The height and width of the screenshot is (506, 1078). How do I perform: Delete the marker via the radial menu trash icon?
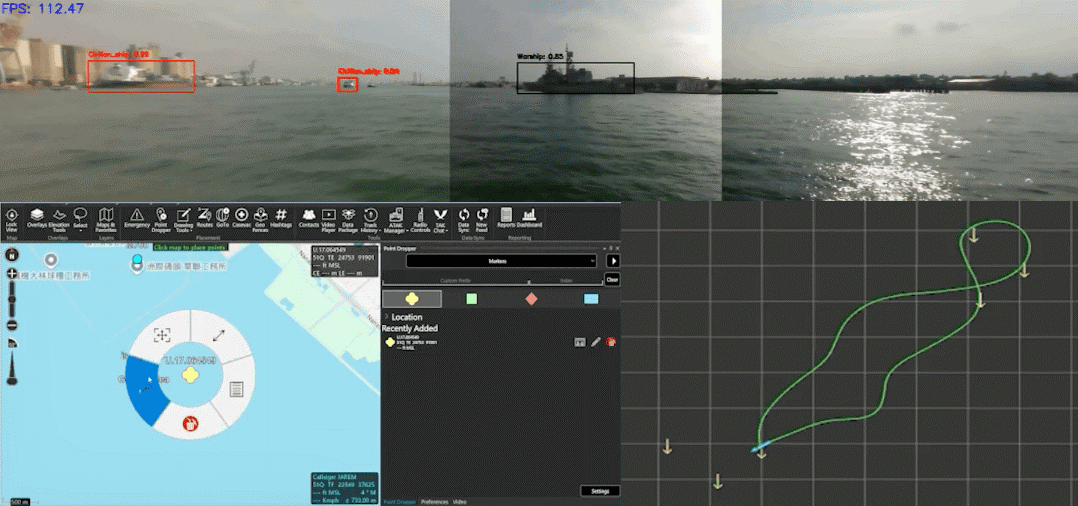(190, 425)
